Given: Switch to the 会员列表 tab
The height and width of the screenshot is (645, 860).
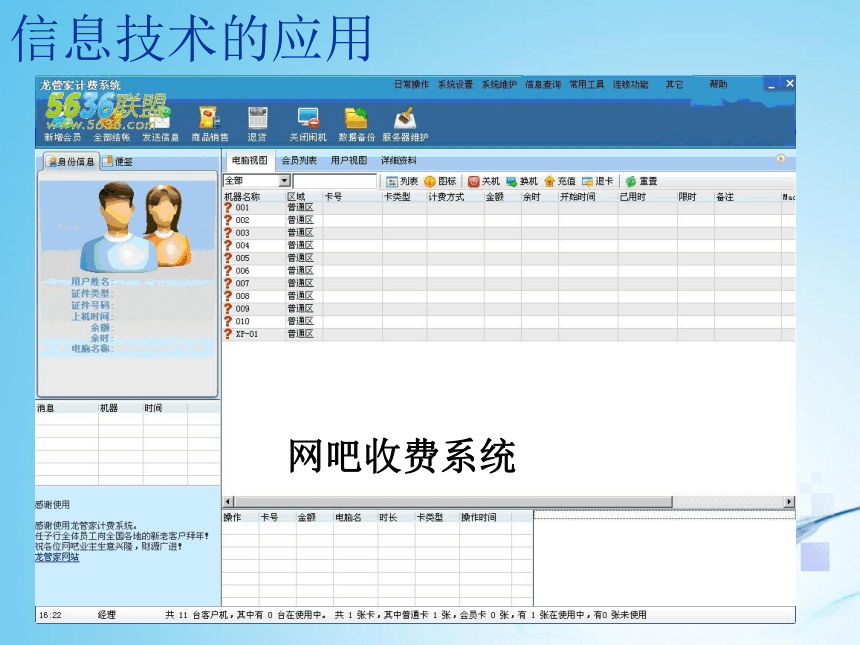Looking at the screenshot, I should coord(299,160).
